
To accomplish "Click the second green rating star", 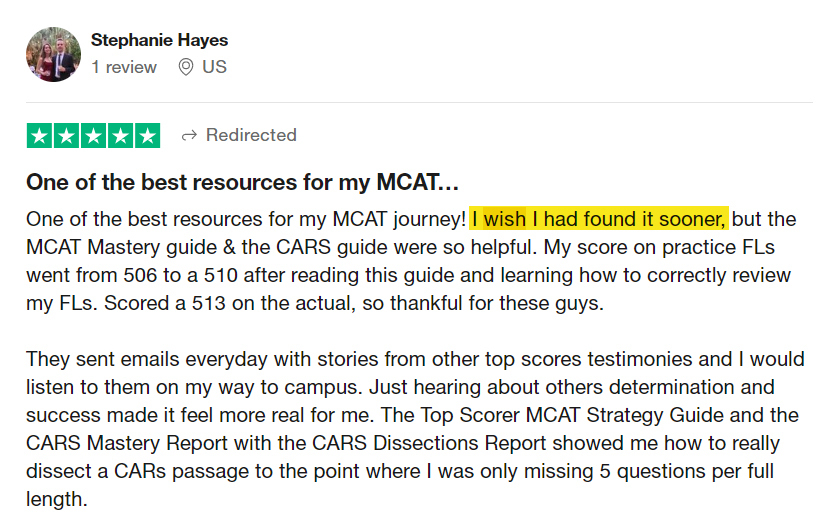I will point(66,135).
